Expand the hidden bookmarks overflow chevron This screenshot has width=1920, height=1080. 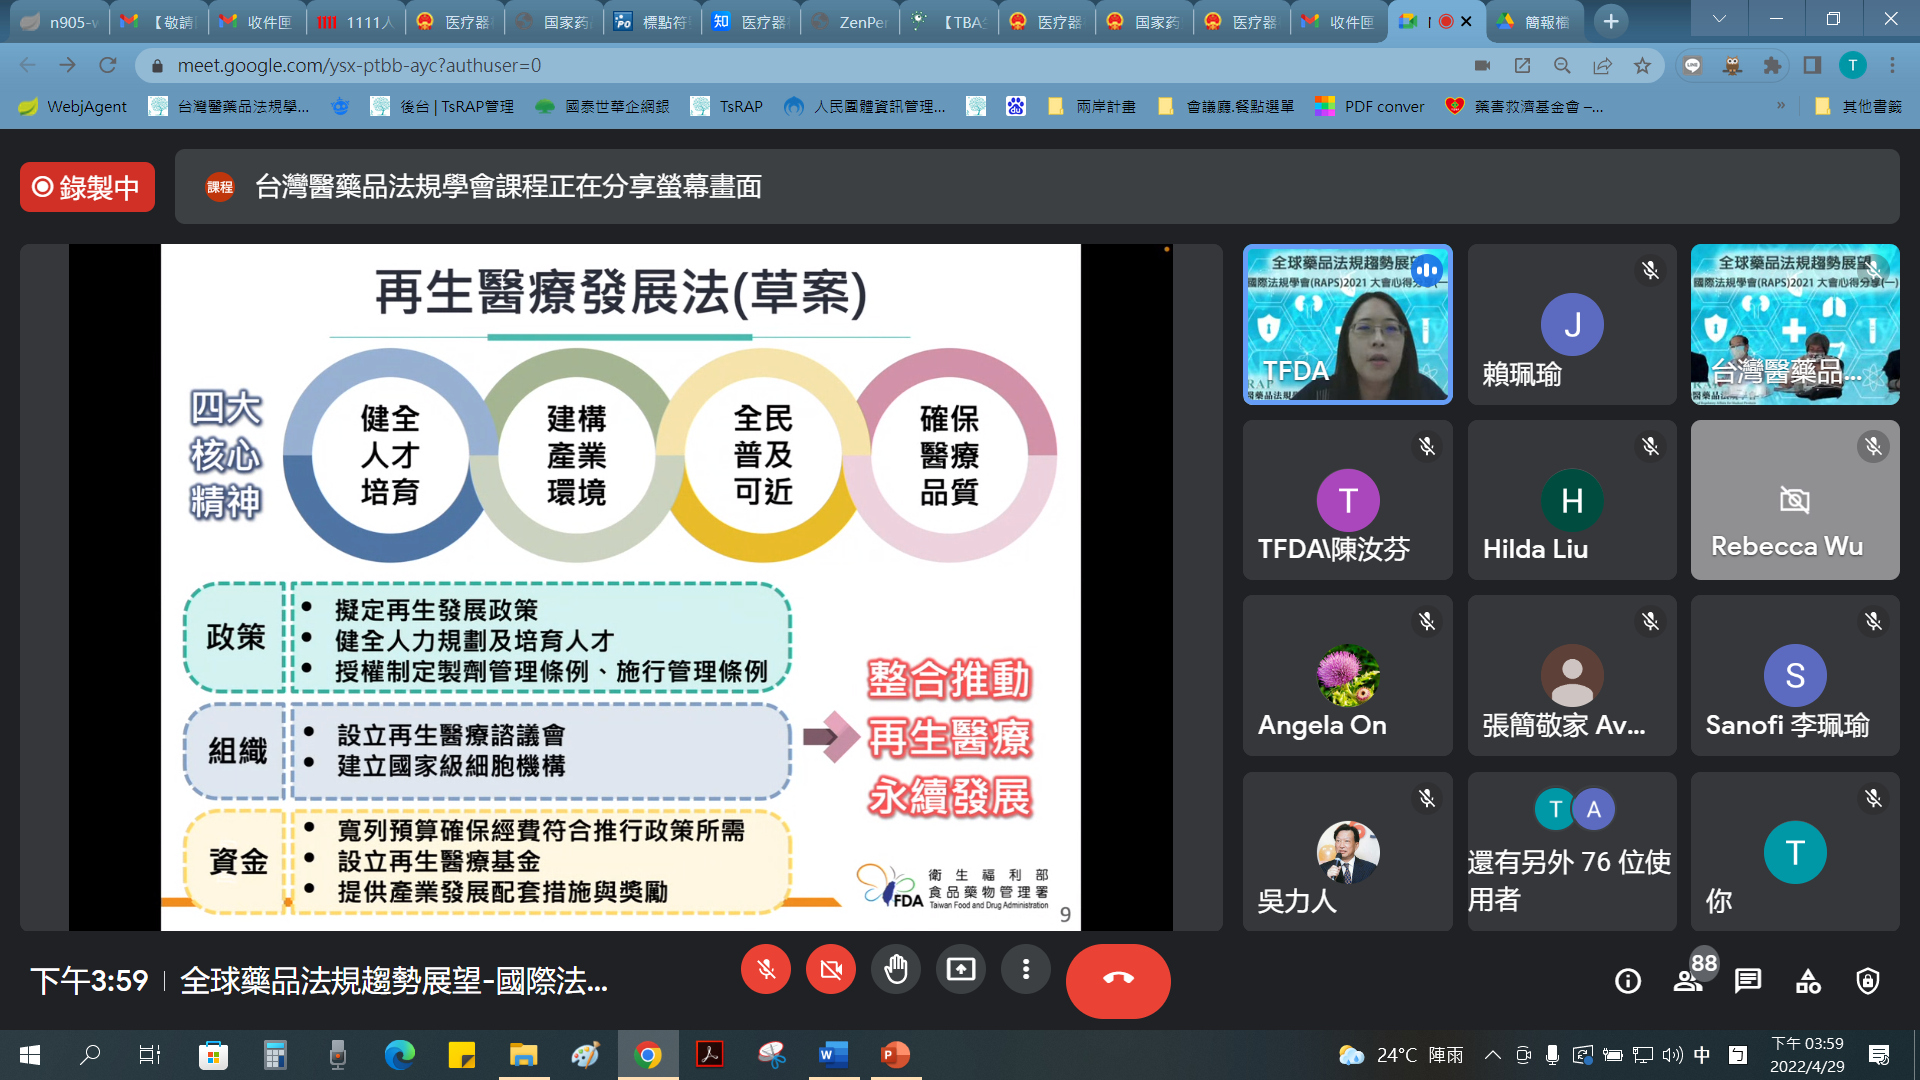click(1781, 106)
